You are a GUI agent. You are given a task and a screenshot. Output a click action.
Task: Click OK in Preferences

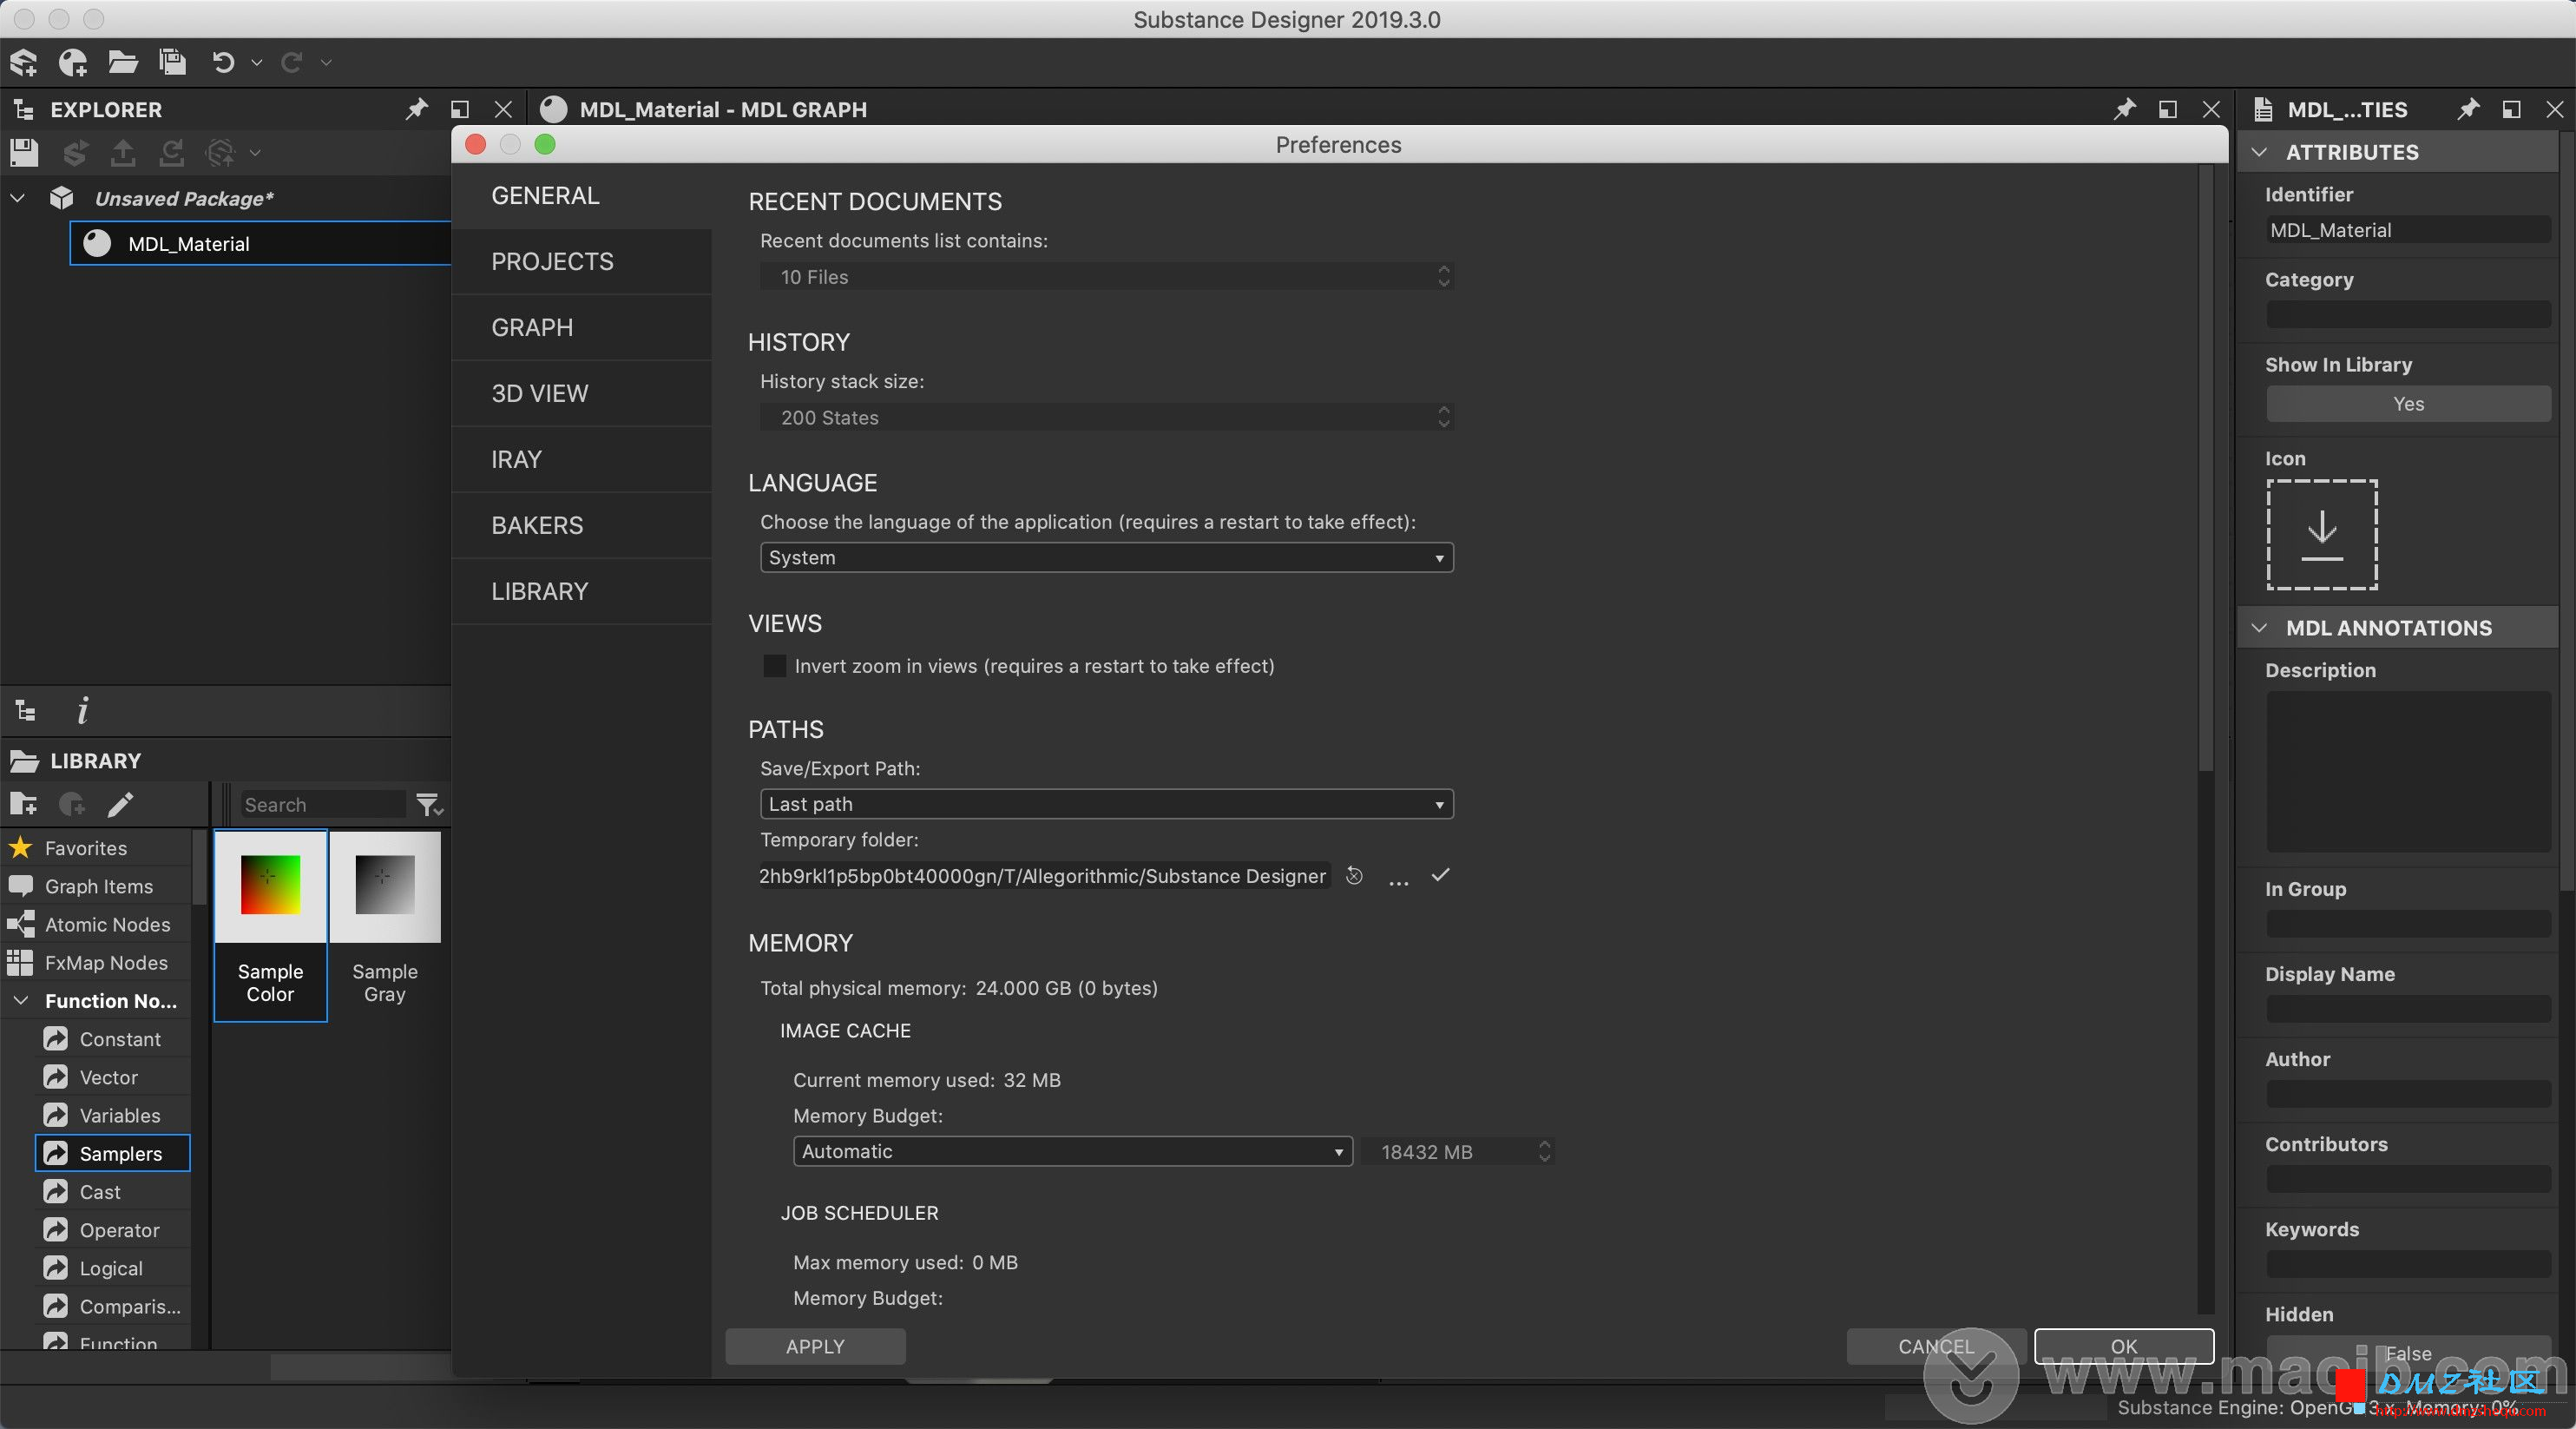tap(2124, 1346)
